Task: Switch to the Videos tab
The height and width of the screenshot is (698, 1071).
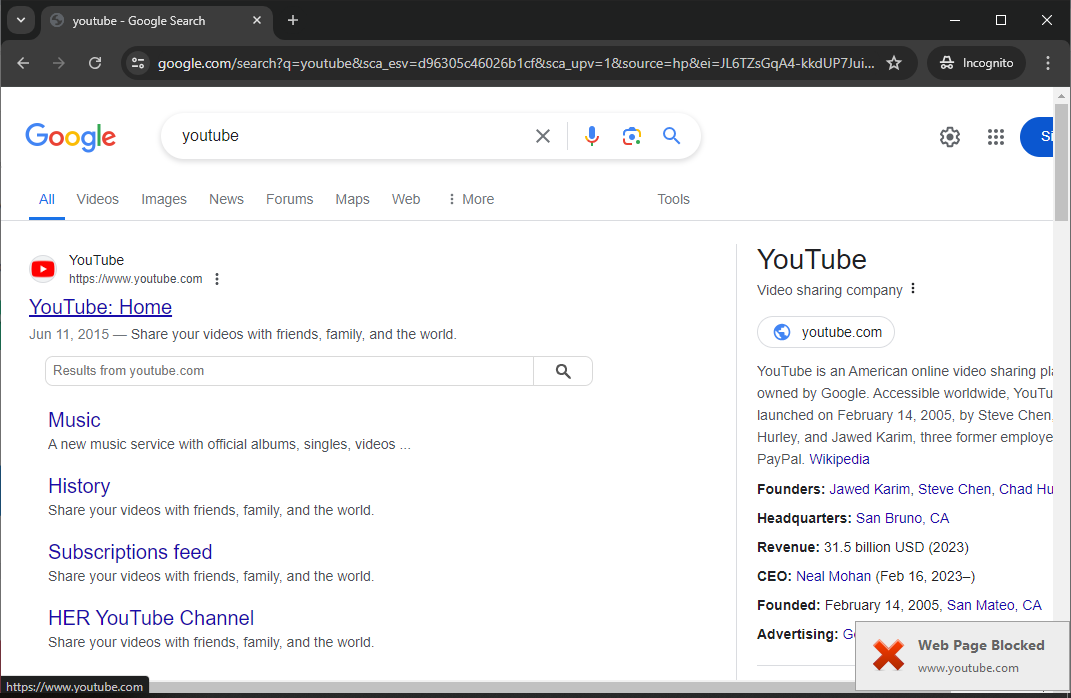Action: point(98,199)
